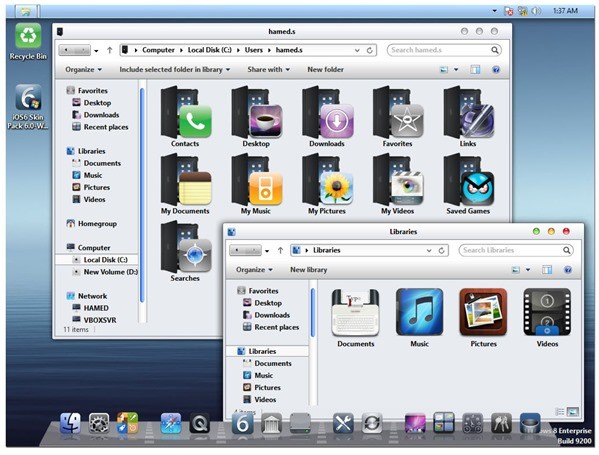Expand view options arrow in Libraries toolbar
599x455 pixels.
(x=528, y=270)
